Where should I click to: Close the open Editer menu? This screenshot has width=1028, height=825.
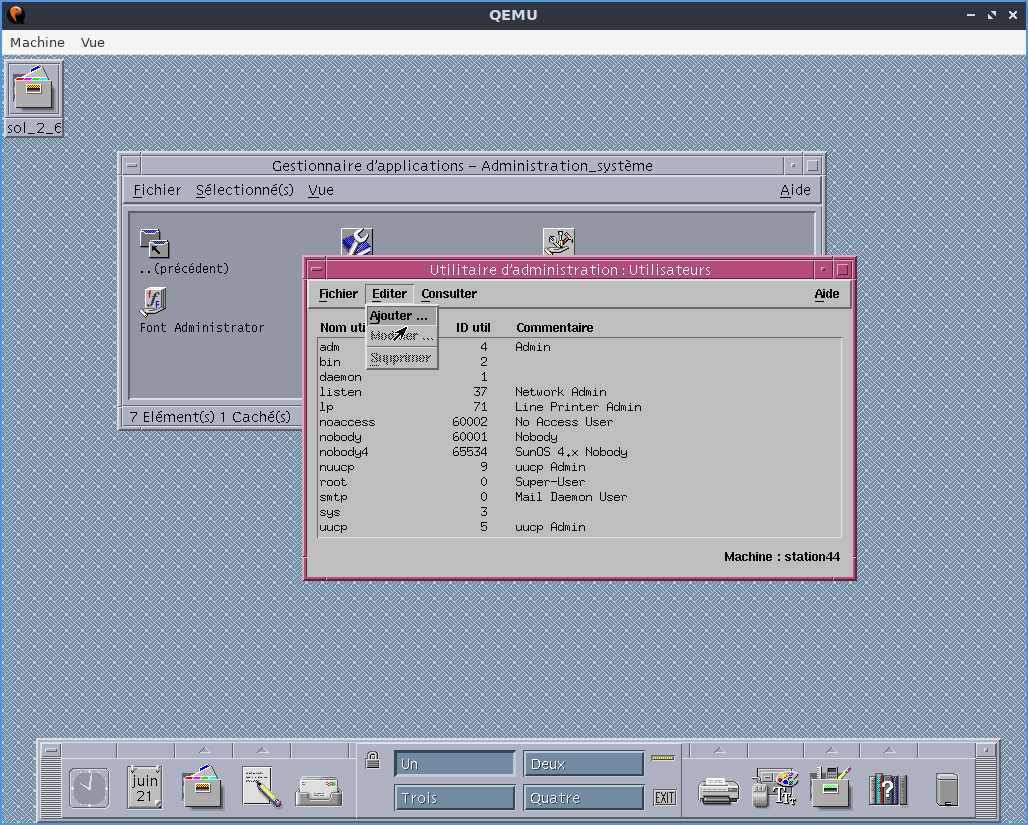click(389, 294)
